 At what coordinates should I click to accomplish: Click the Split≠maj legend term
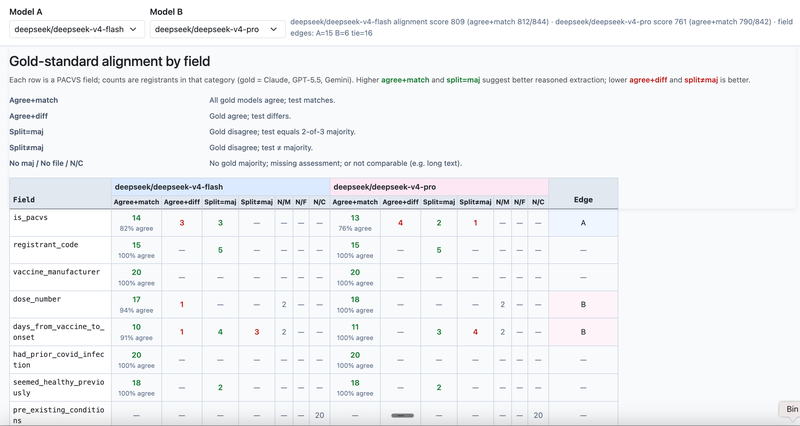click(x=27, y=147)
